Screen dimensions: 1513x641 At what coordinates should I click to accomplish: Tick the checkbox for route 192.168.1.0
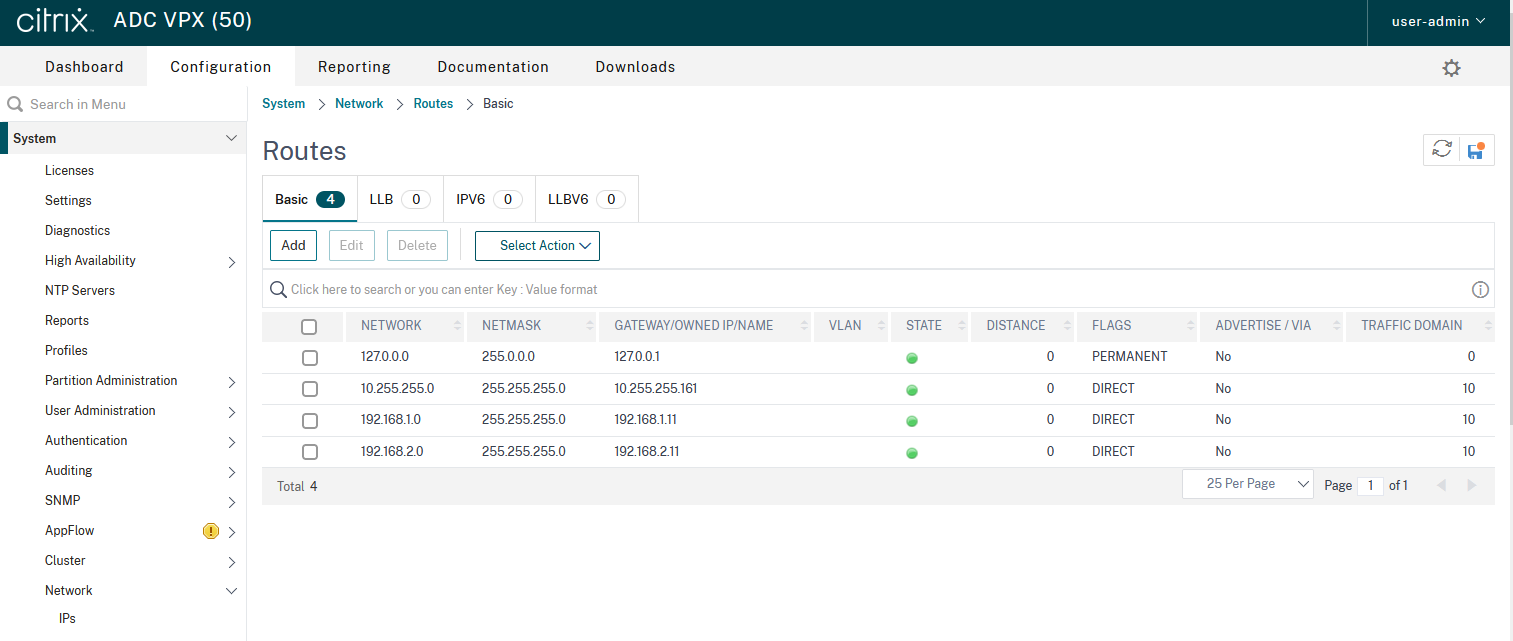click(x=310, y=420)
